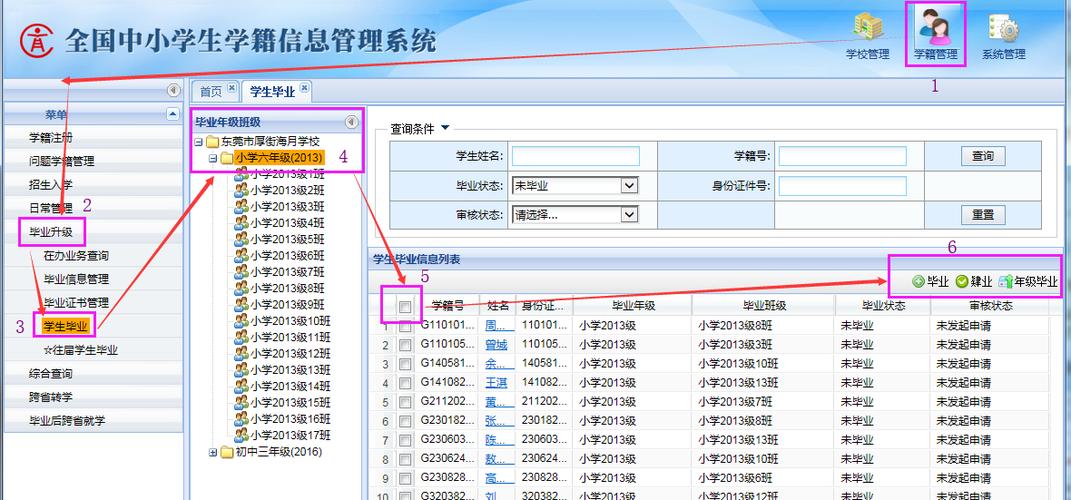
Task: Open the 学校管理 module icon
Action: [x=867, y=28]
